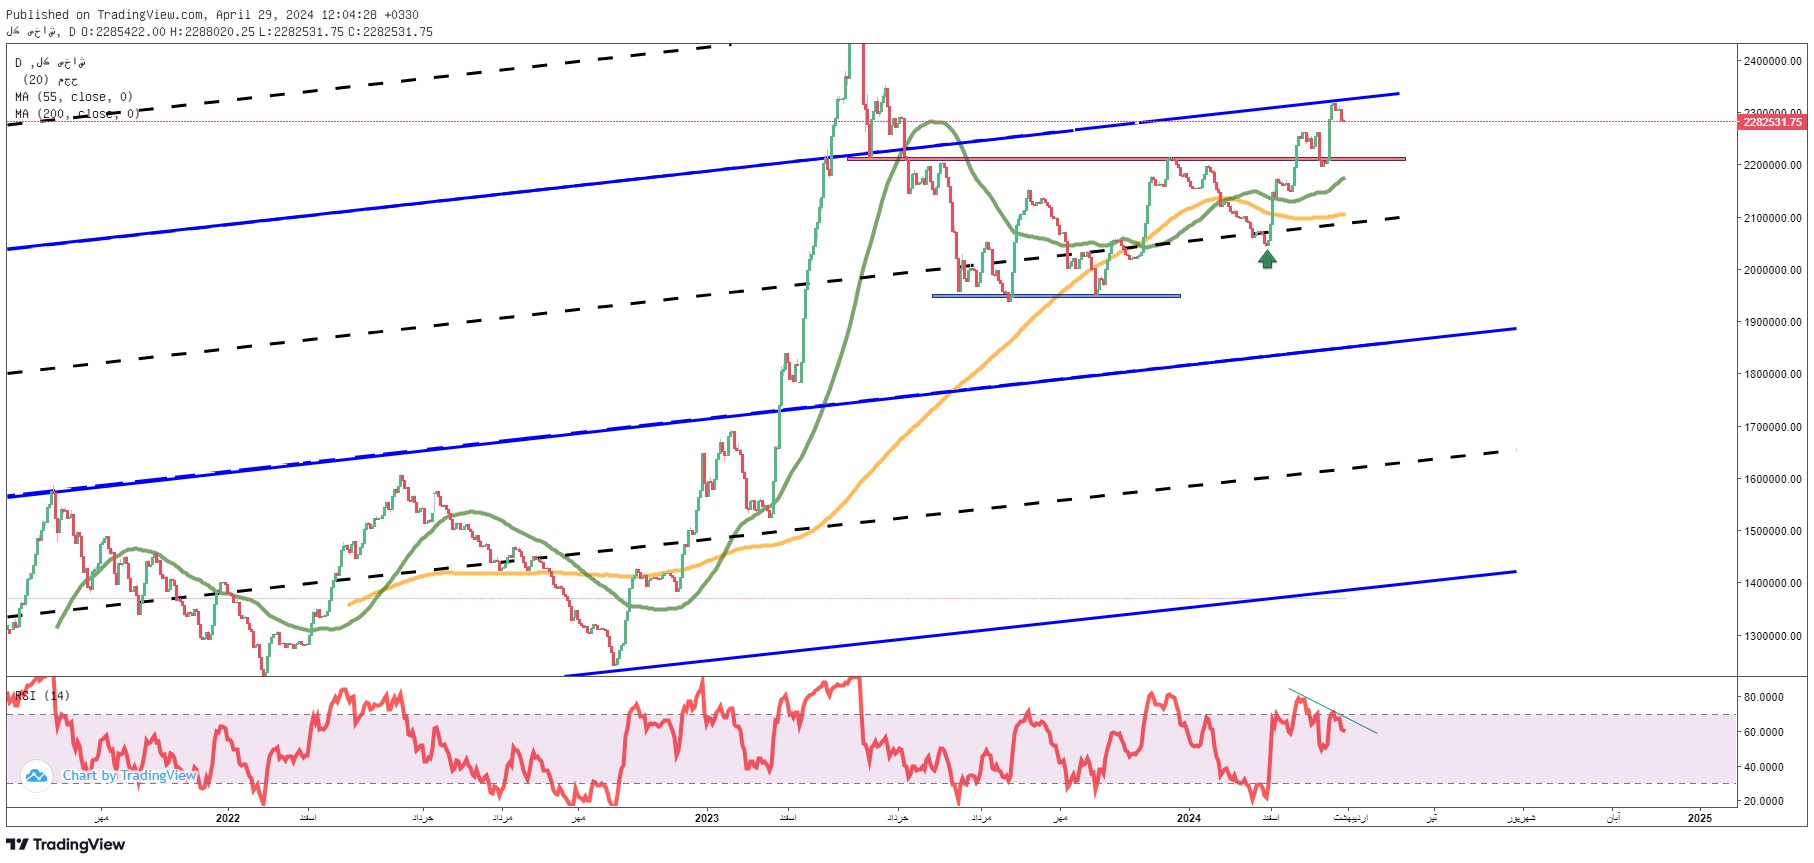This screenshot has height=863, width=1814.
Task: Click the 1600000.00 price axis label
Action: click(1772, 479)
